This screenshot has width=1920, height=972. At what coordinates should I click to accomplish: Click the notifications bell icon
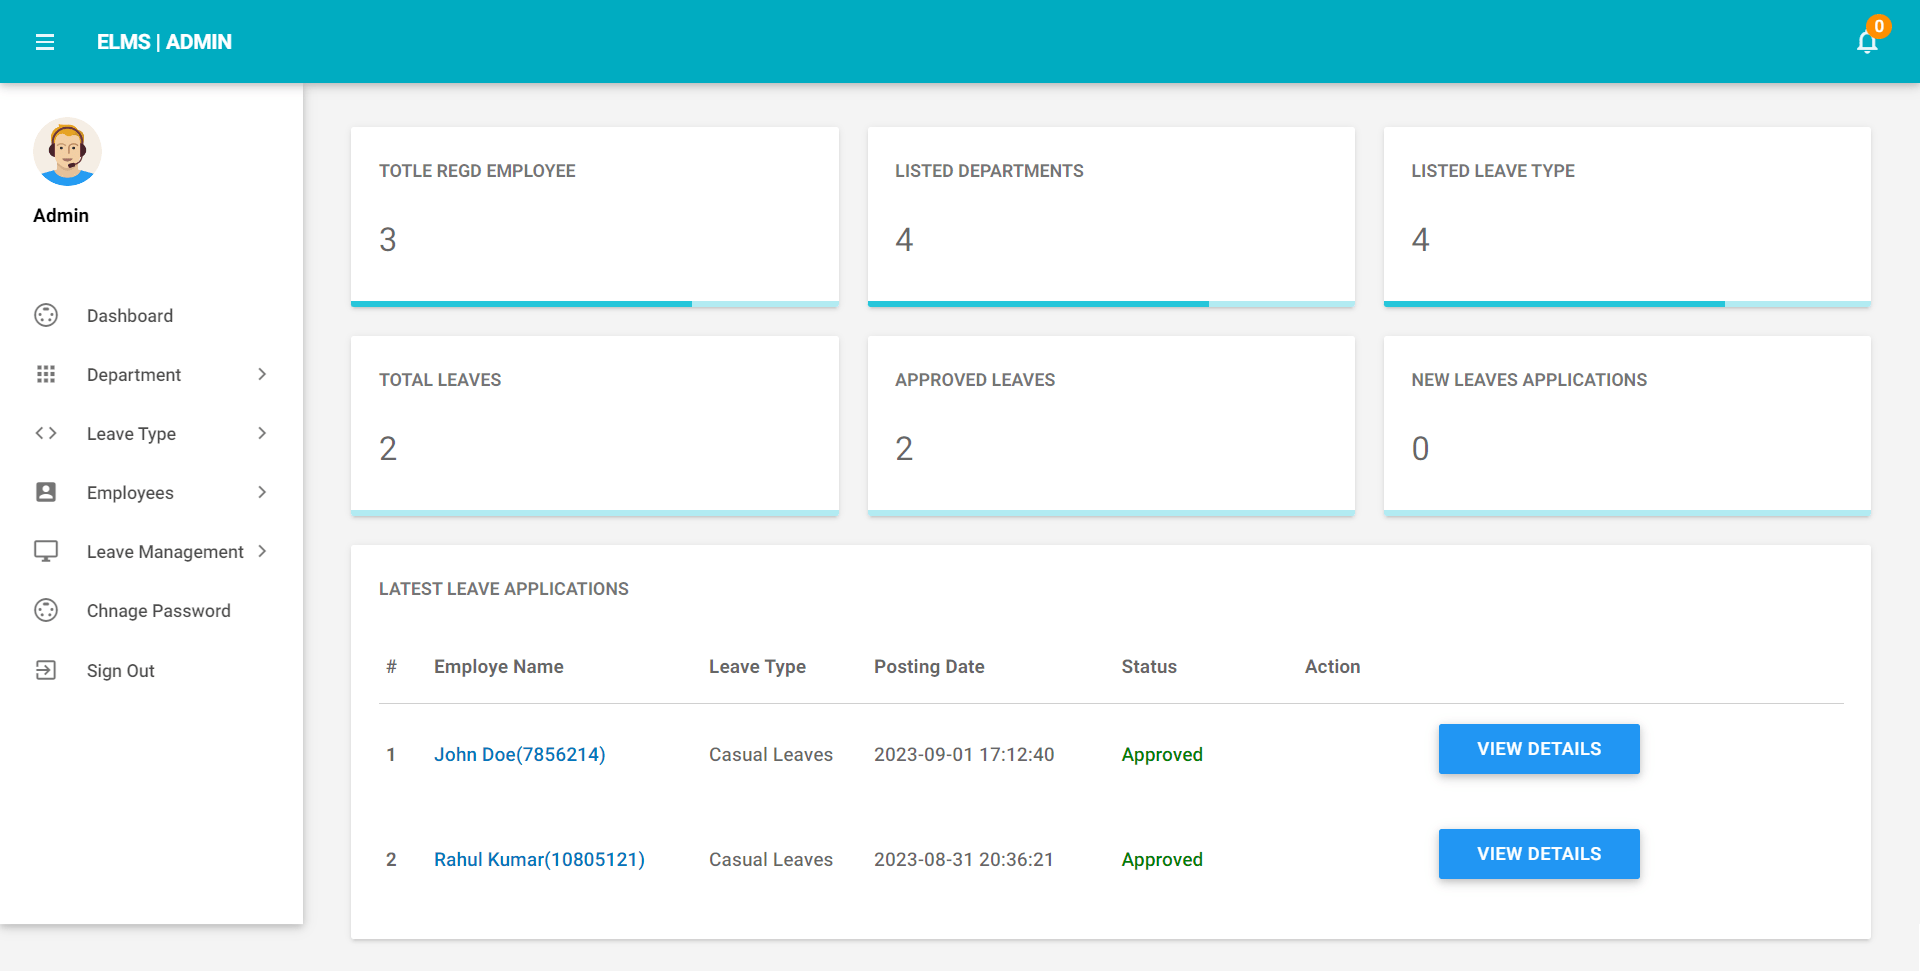(1868, 42)
